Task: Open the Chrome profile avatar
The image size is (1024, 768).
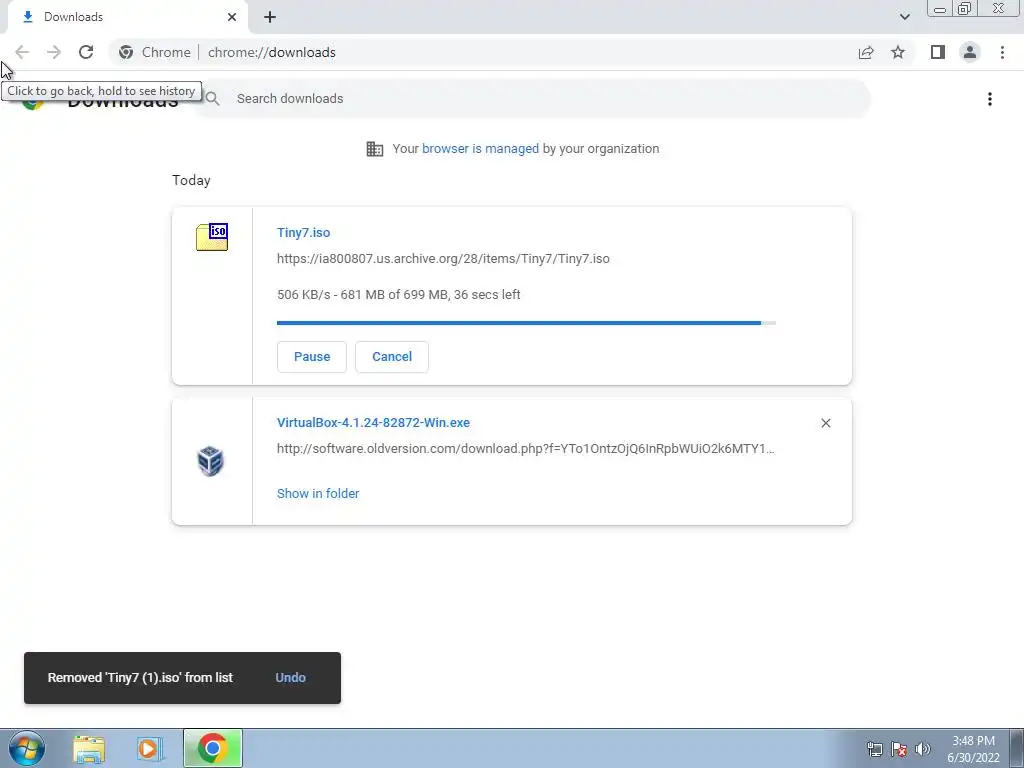Action: click(x=970, y=52)
